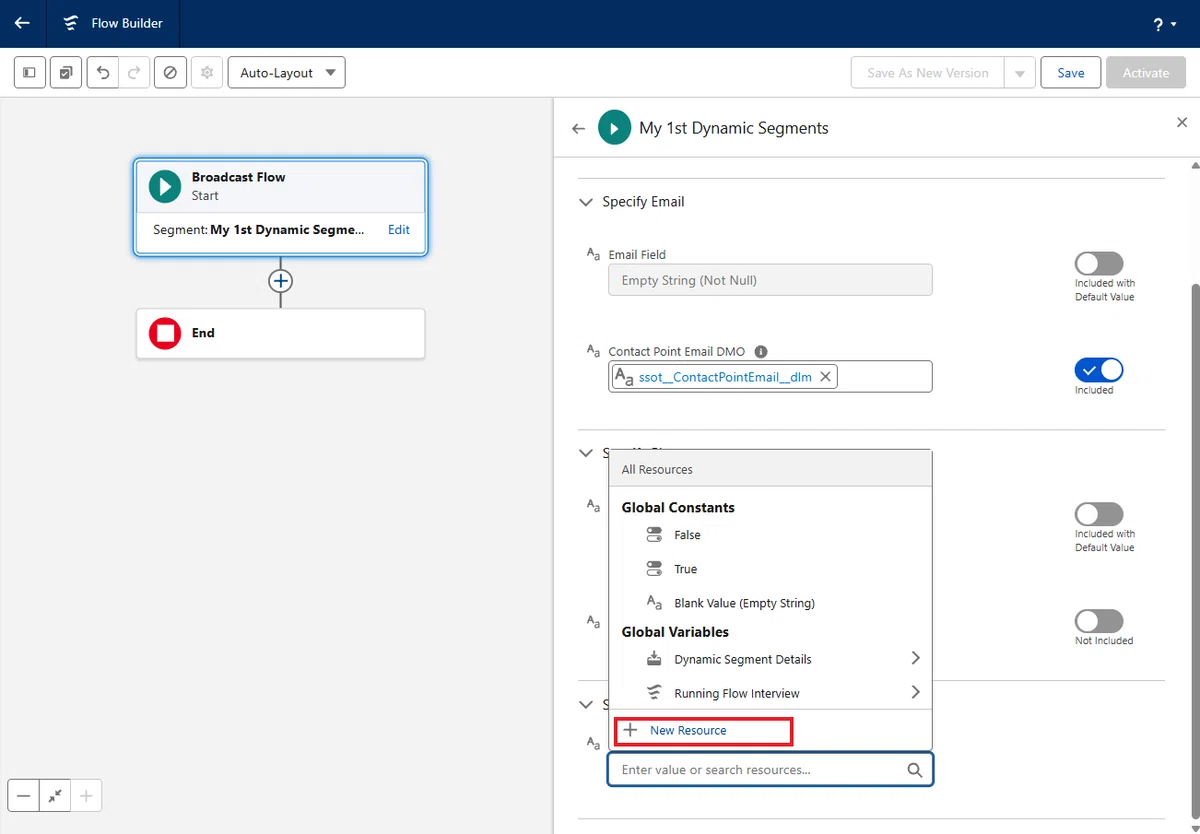Select the Broadcast Flow Start play icon

pos(165,186)
